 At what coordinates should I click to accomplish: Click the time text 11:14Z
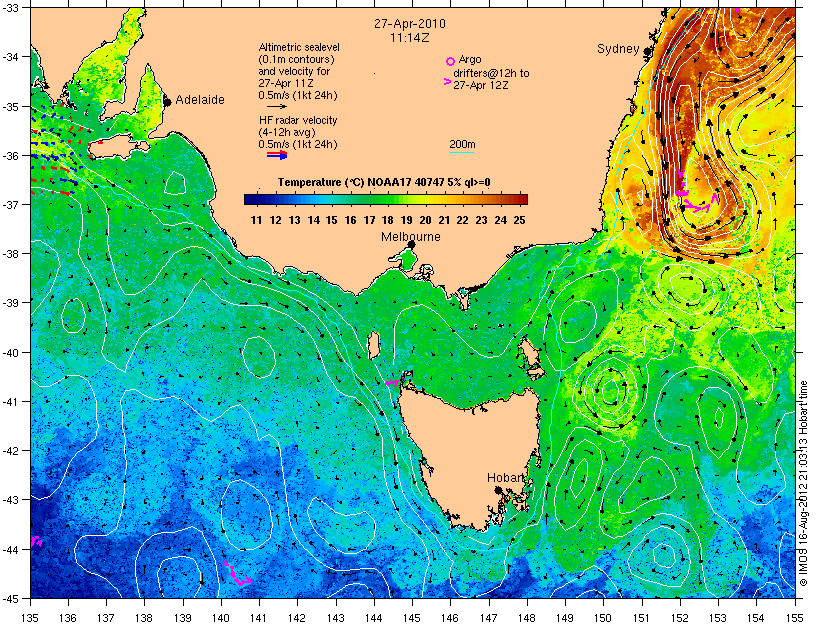point(410,38)
